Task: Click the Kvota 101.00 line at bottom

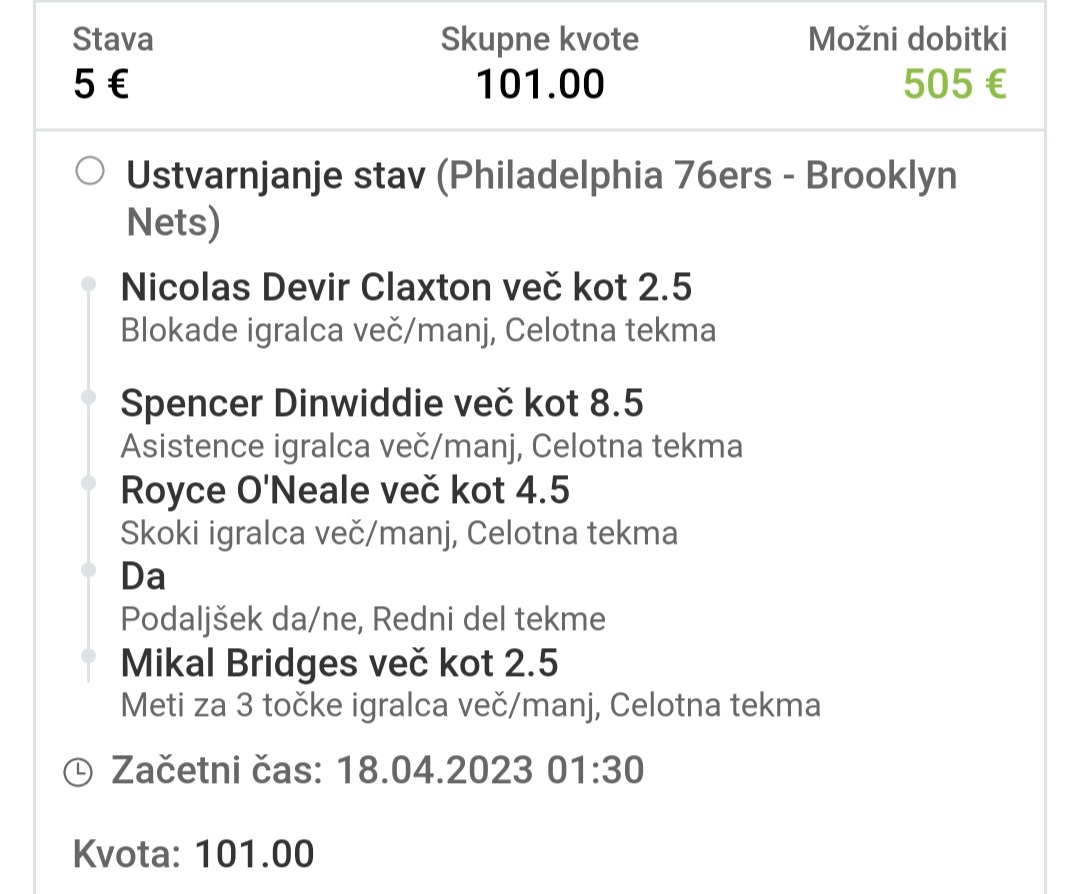Action: [194, 854]
